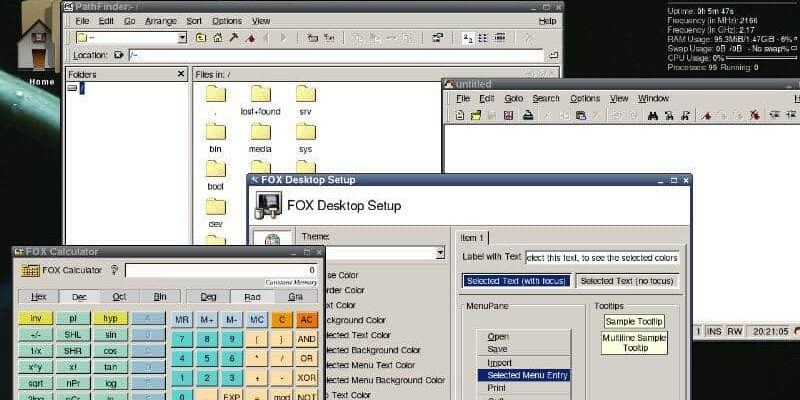
Task: Open the Window menu in untitled editor
Action: 653,98
